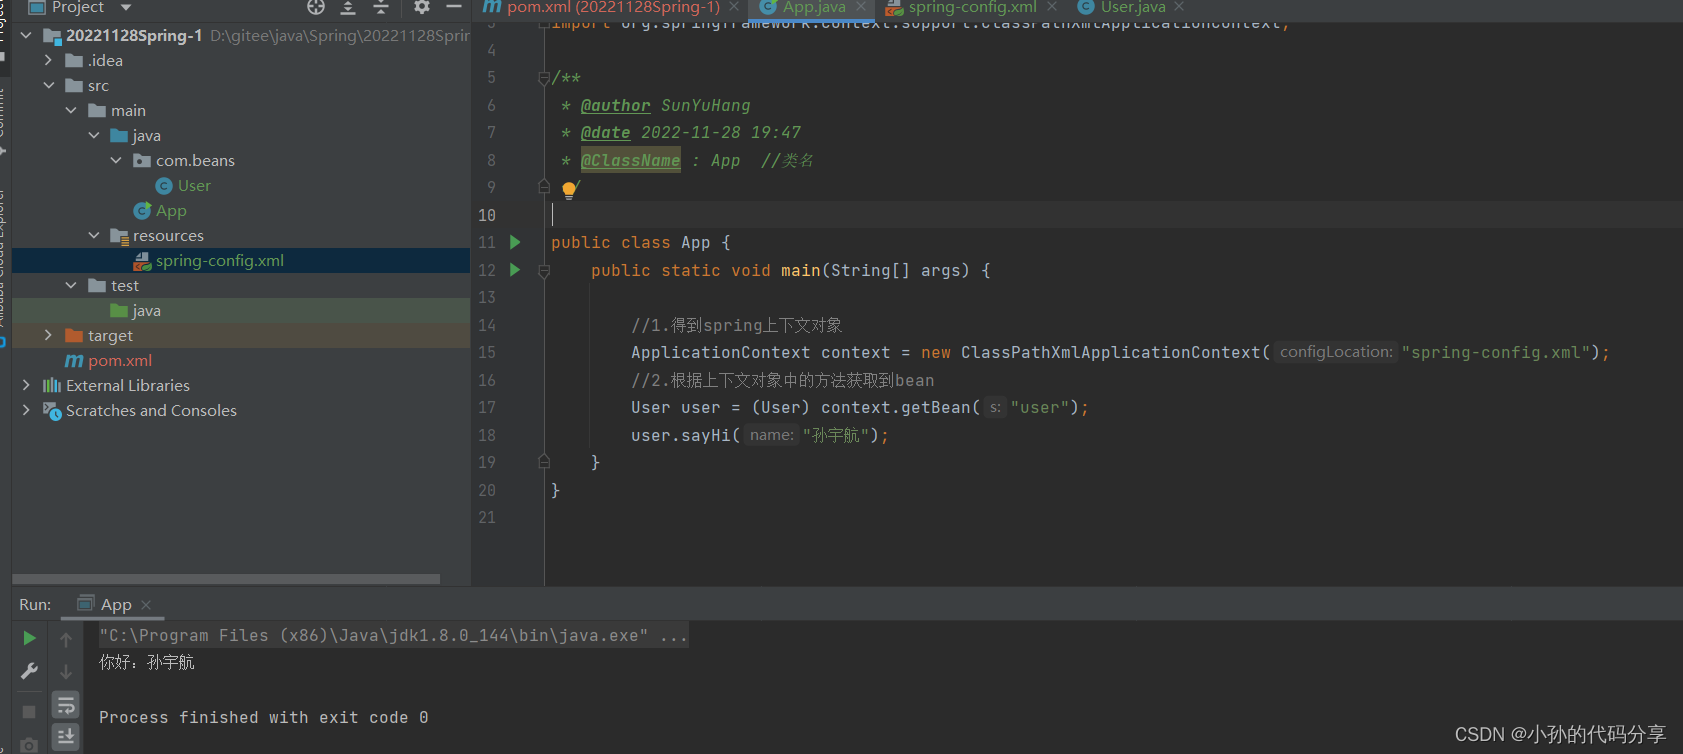Collapse Javadoc fold marker at line 5
Viewport: 1683px width, 754px height.
point(544,78)
